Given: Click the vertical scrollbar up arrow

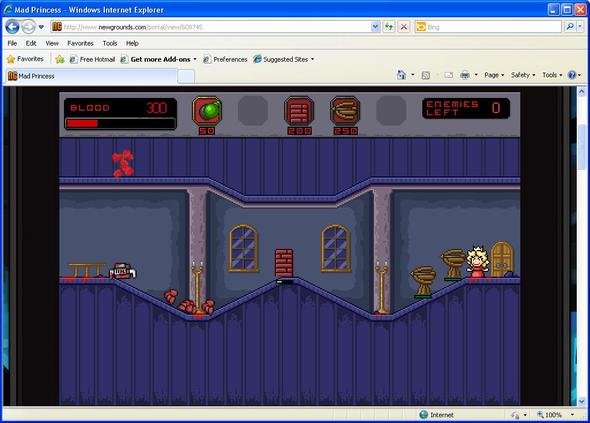Looking at the screenshot, I should point(581,91).
